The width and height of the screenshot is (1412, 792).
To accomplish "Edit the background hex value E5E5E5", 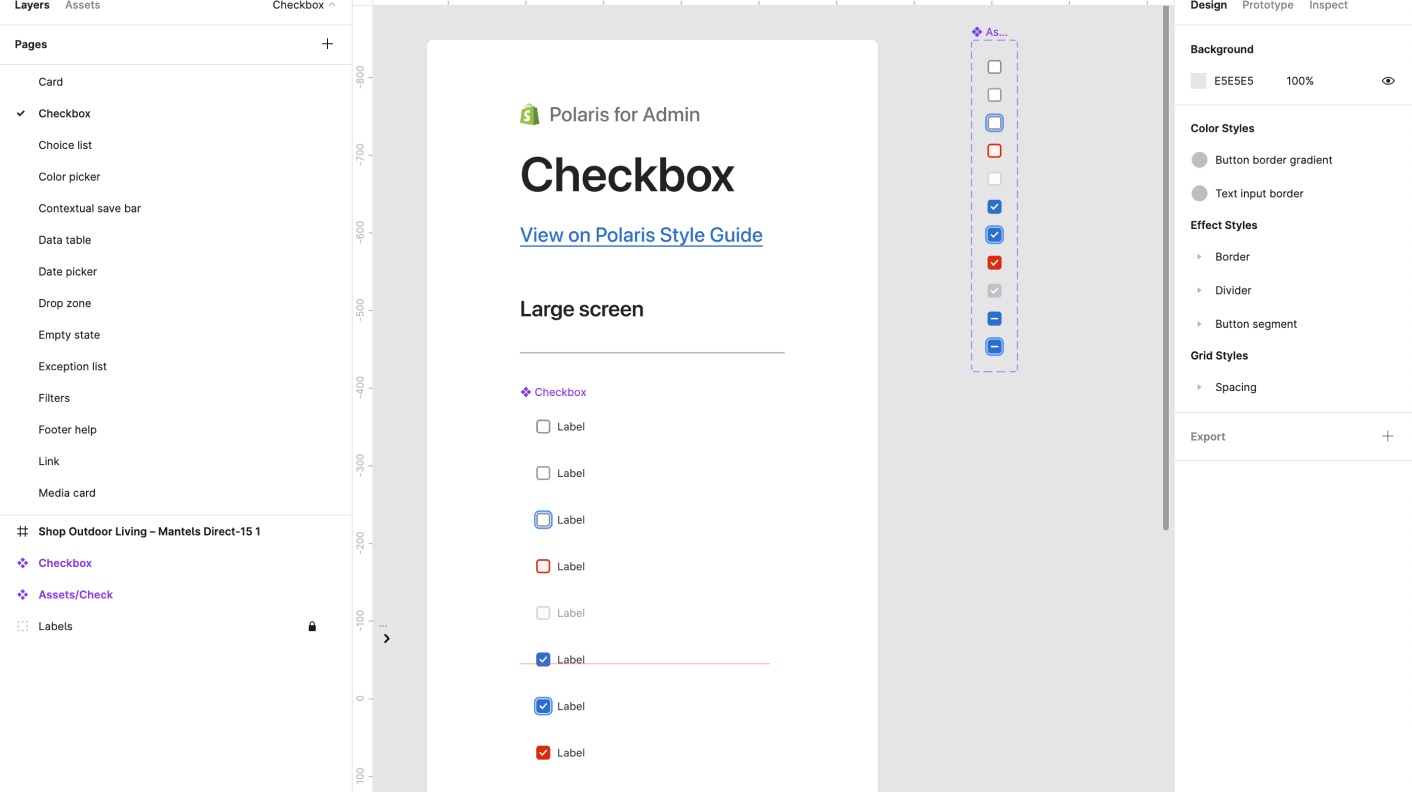I will click(x=1233, y=81).
